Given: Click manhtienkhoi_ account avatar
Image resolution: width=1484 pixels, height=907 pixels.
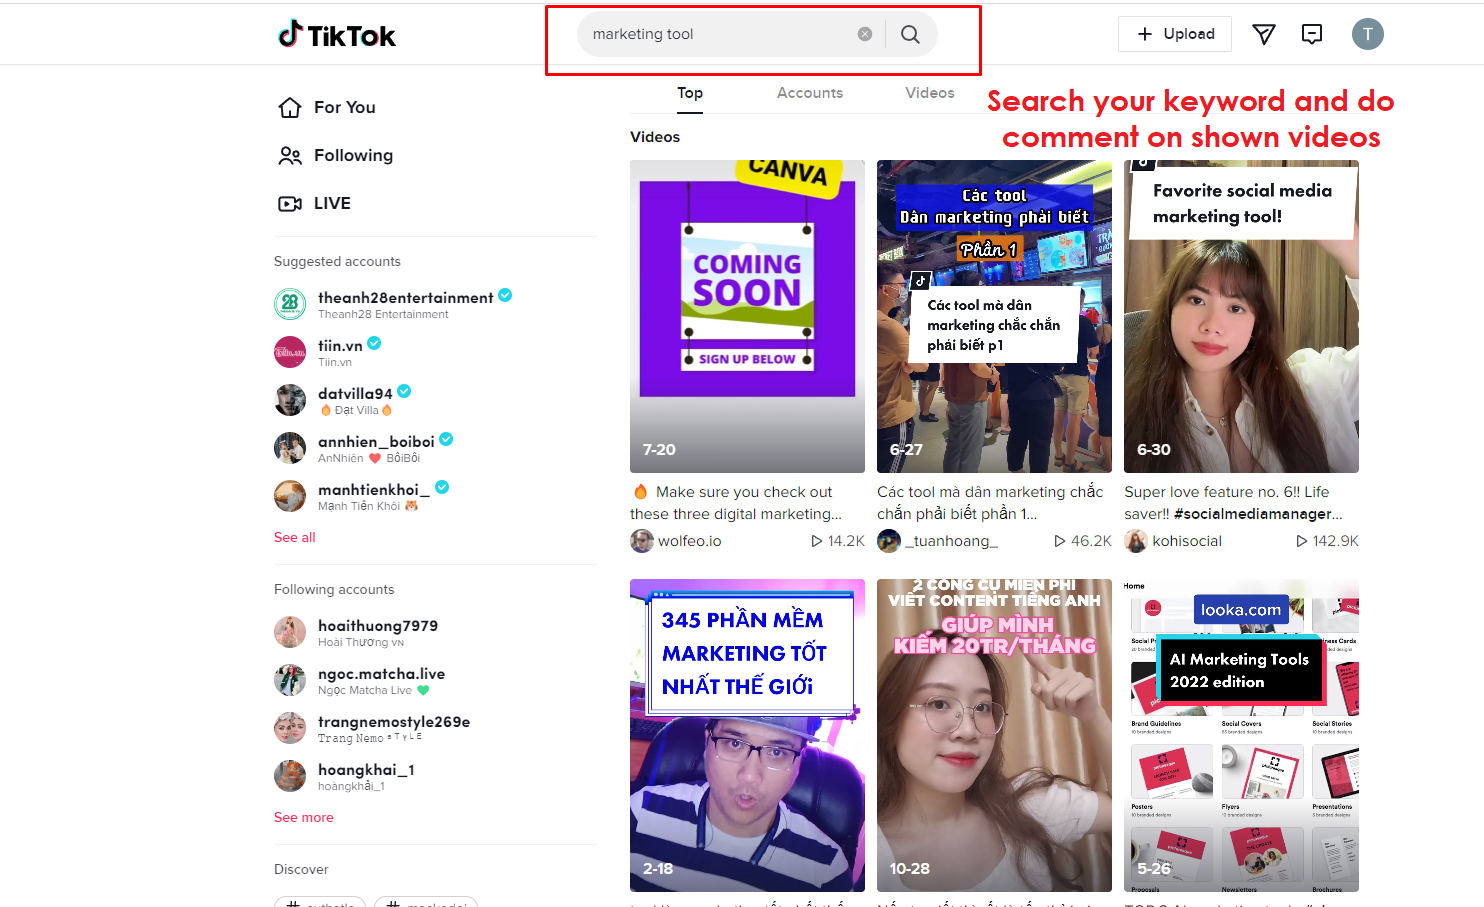Looking at the screenshot, I should pos(290,496).
